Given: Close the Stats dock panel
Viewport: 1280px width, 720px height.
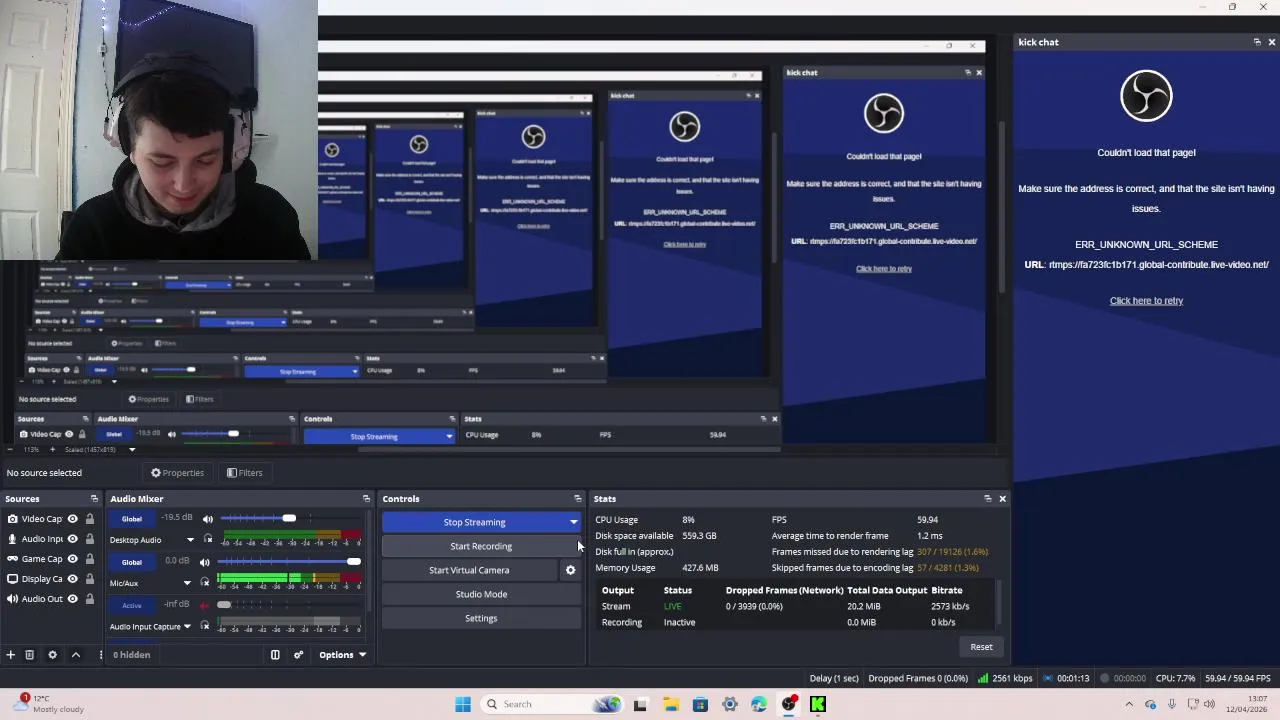Looking at the screenshot, I should [1002, 499].
